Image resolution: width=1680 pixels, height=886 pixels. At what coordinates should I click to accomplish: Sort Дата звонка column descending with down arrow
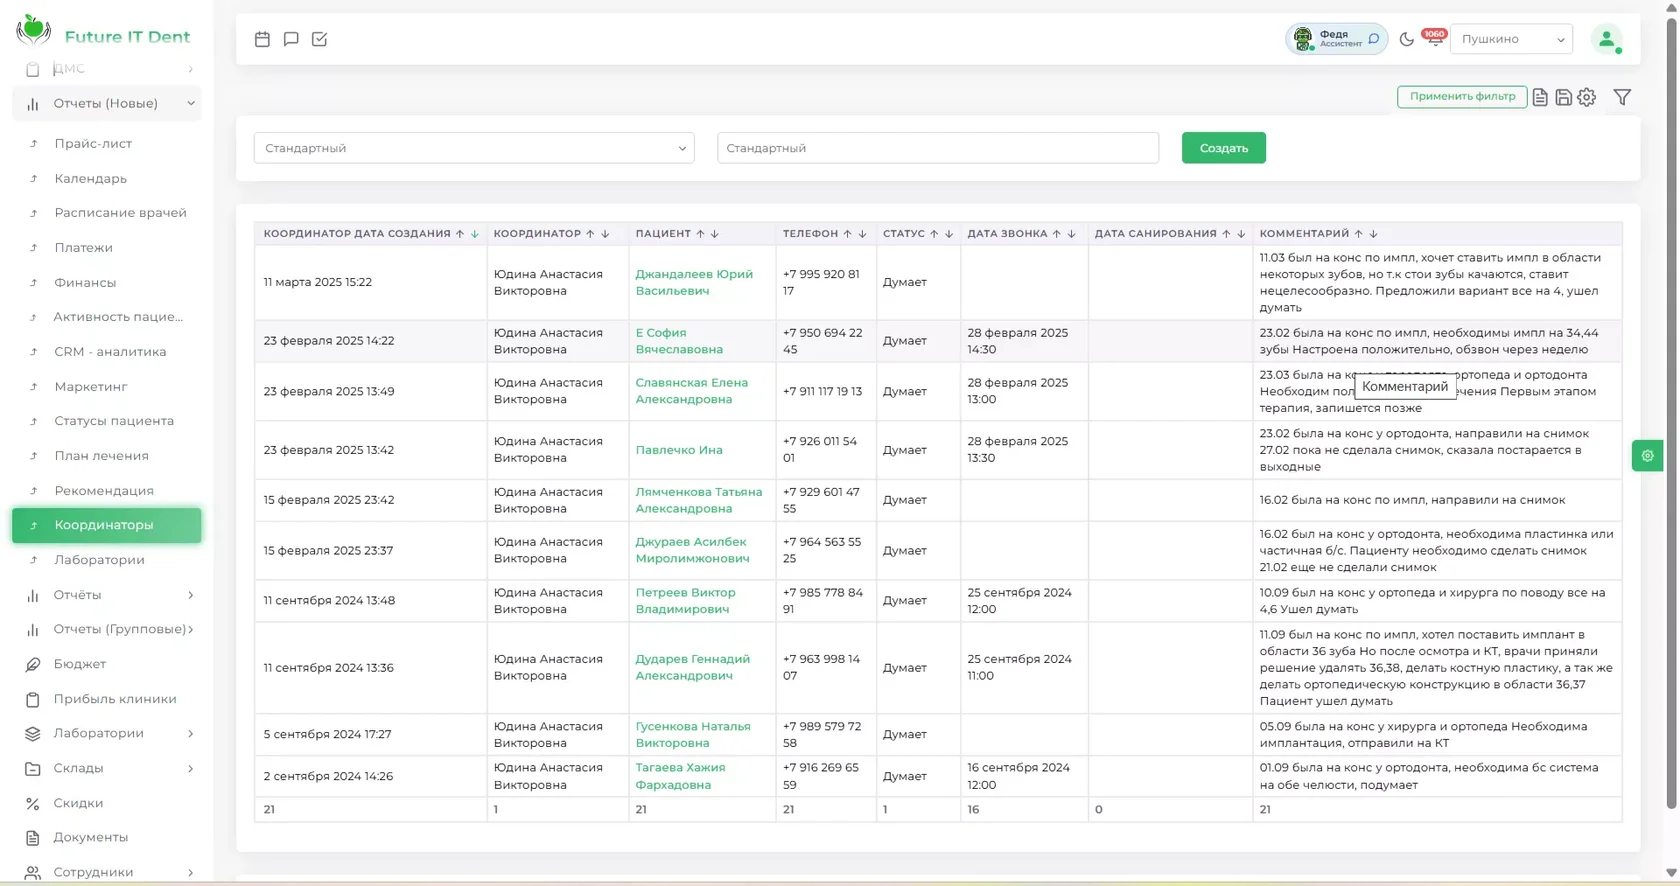(x=1071, y=234)
